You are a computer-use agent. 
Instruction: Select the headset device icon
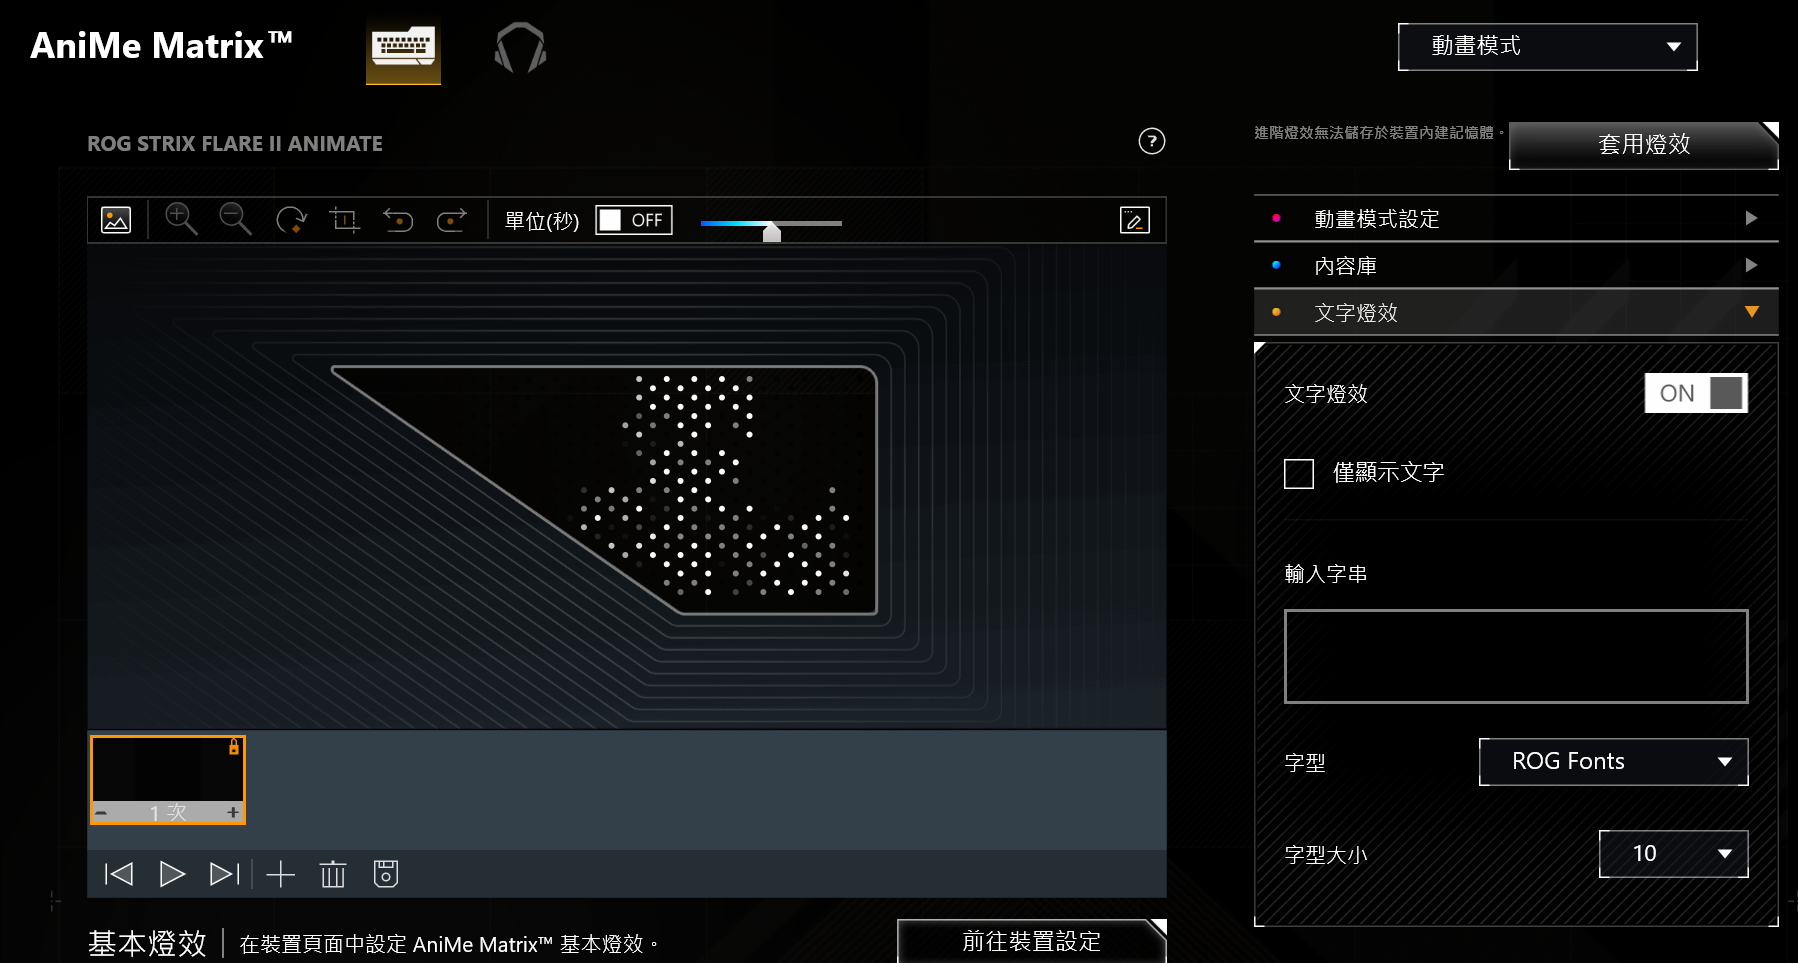click(x=520, y=48)
